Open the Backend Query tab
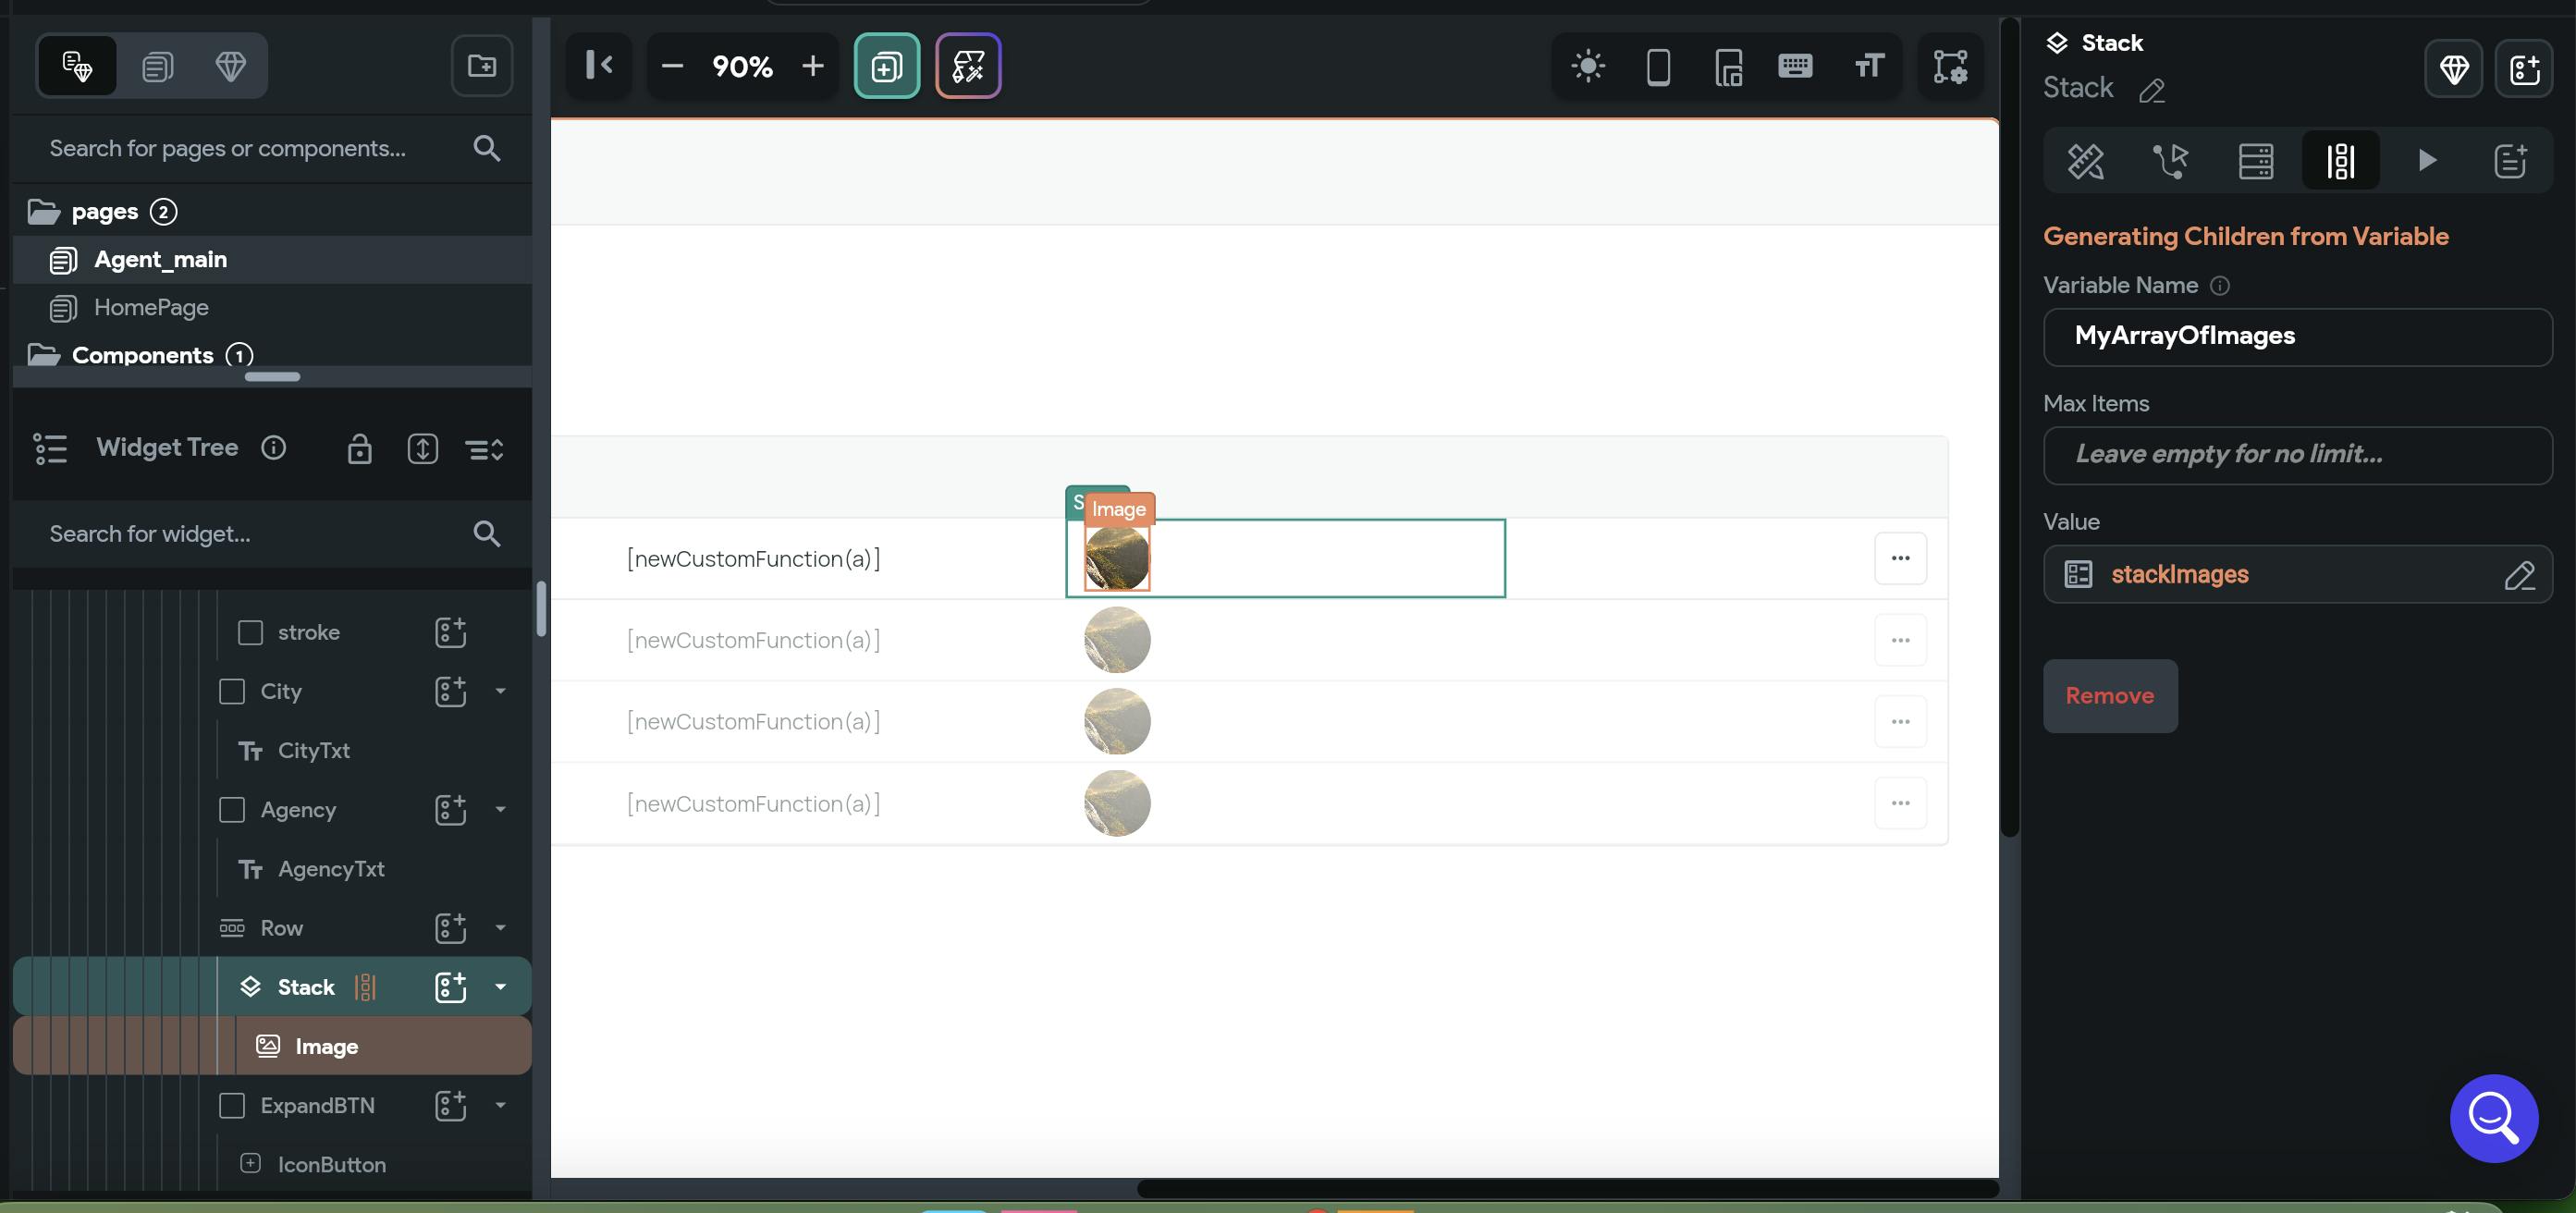This screenshot has height=1213, width=2576. [x=2256, y=160]
